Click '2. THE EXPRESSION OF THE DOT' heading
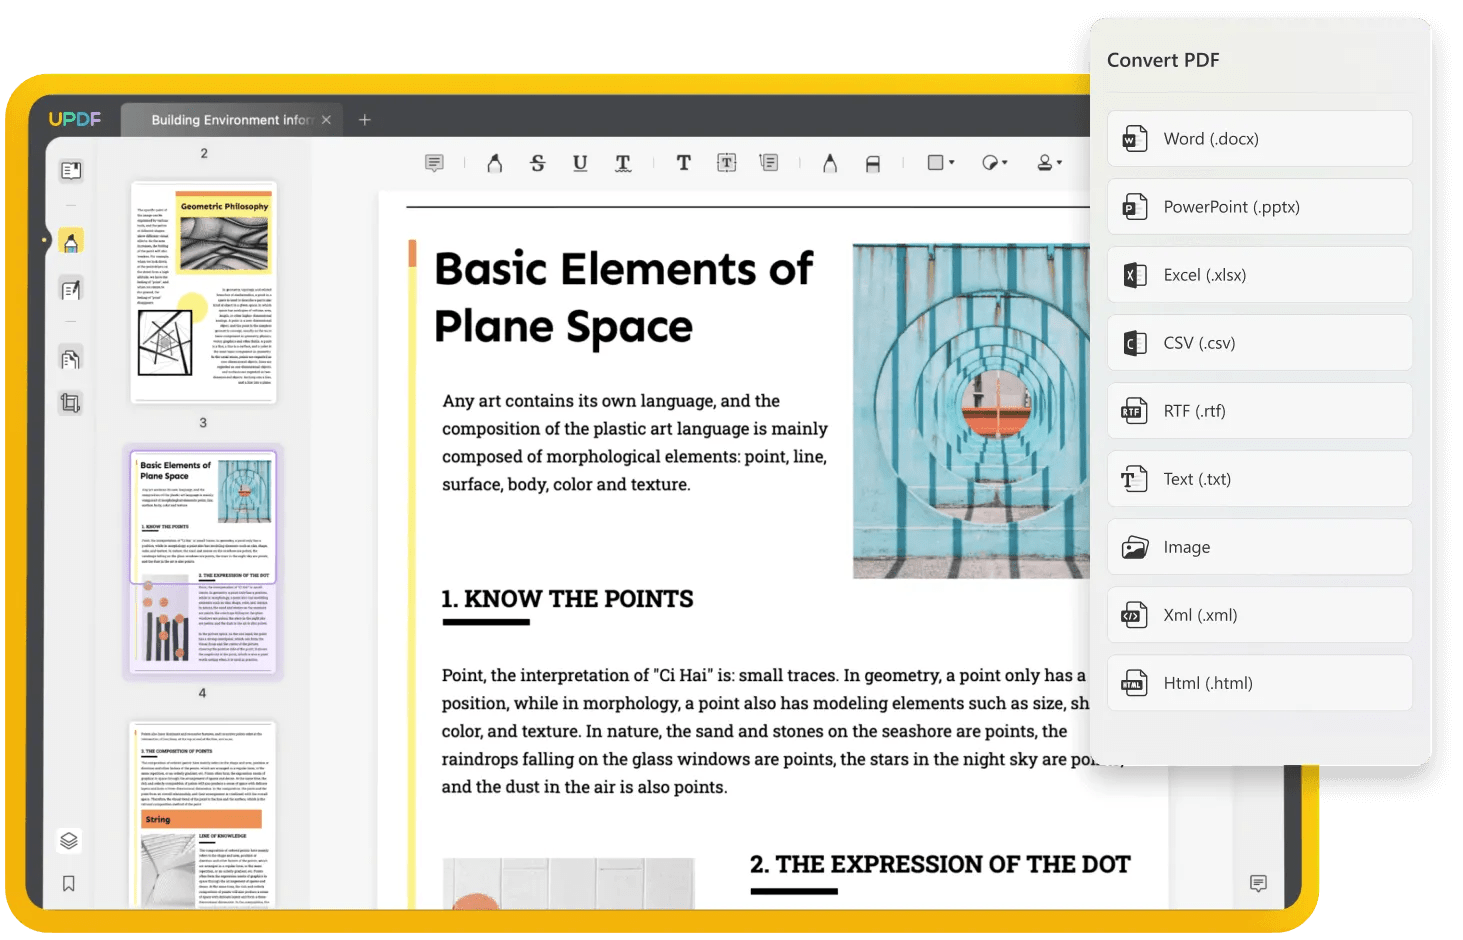 tap(940, 864)
